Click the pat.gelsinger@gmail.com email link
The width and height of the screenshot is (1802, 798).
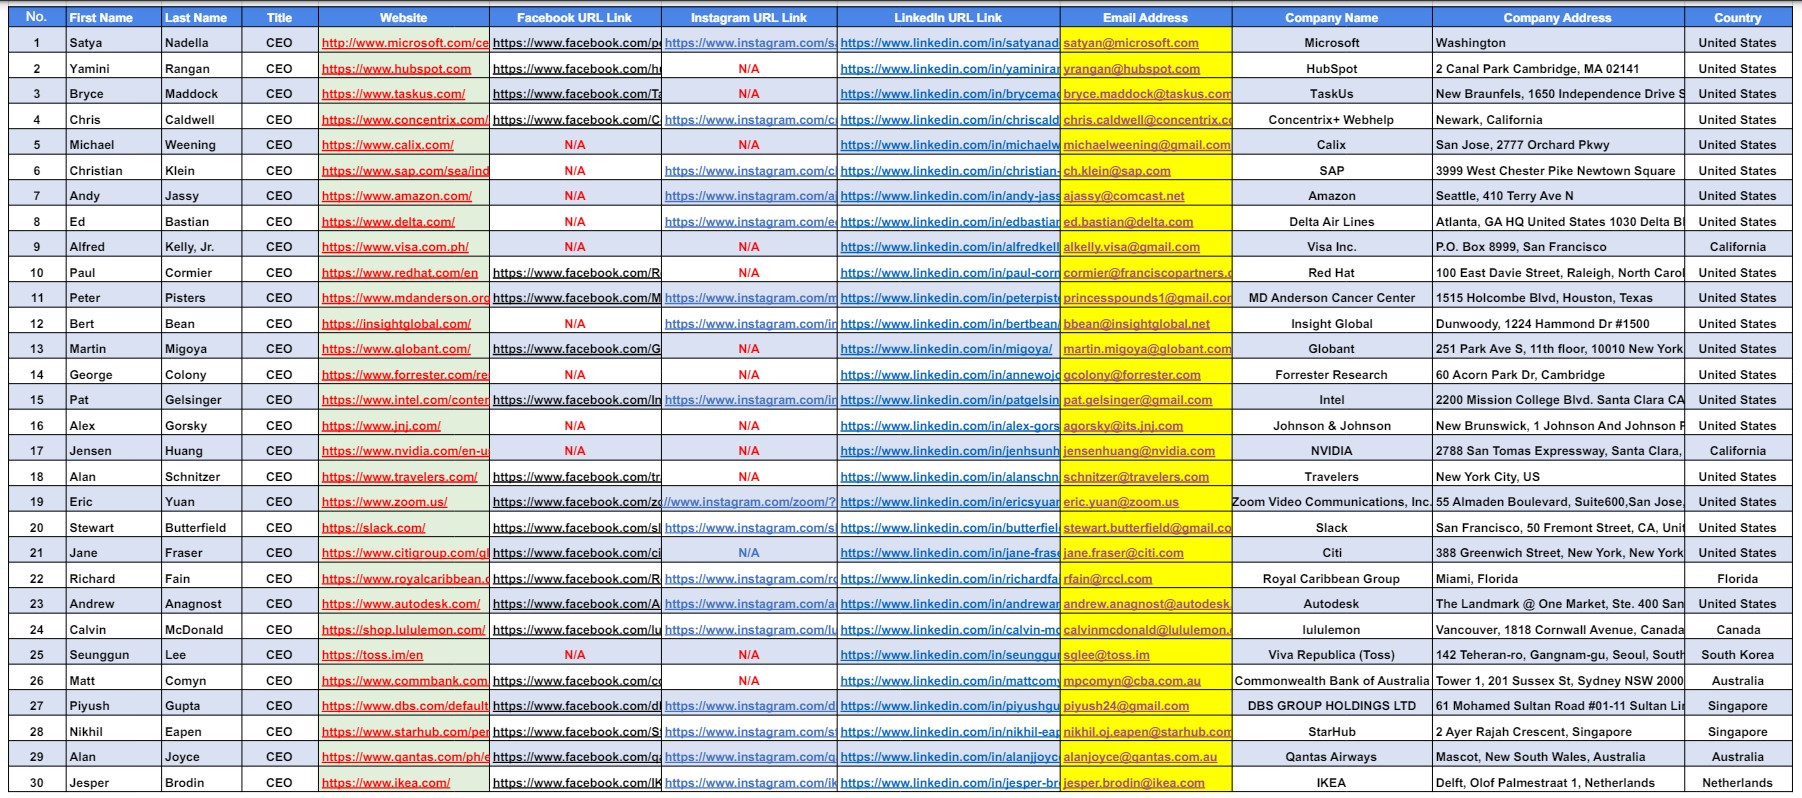coord(1138,400)
